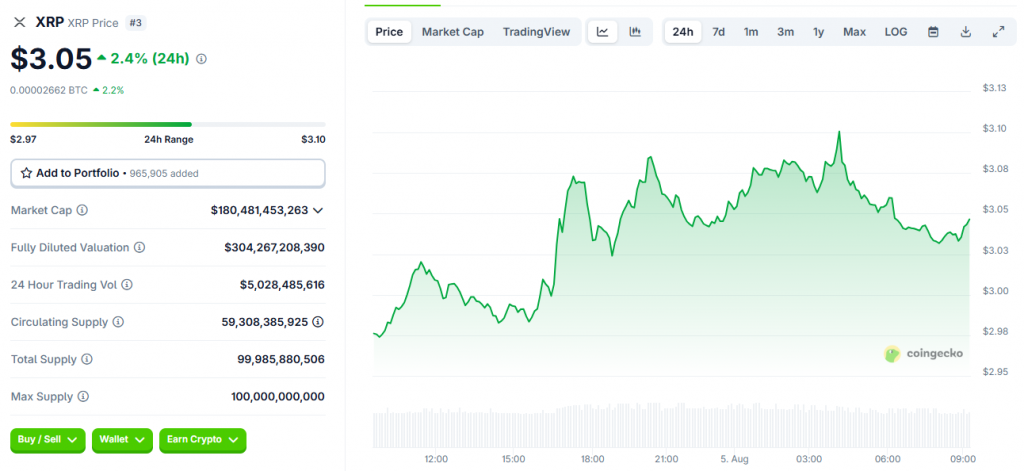This screenshot has height=471, width=1024.
Task: Open the Wallet dropdown
Action: [122, 439]
